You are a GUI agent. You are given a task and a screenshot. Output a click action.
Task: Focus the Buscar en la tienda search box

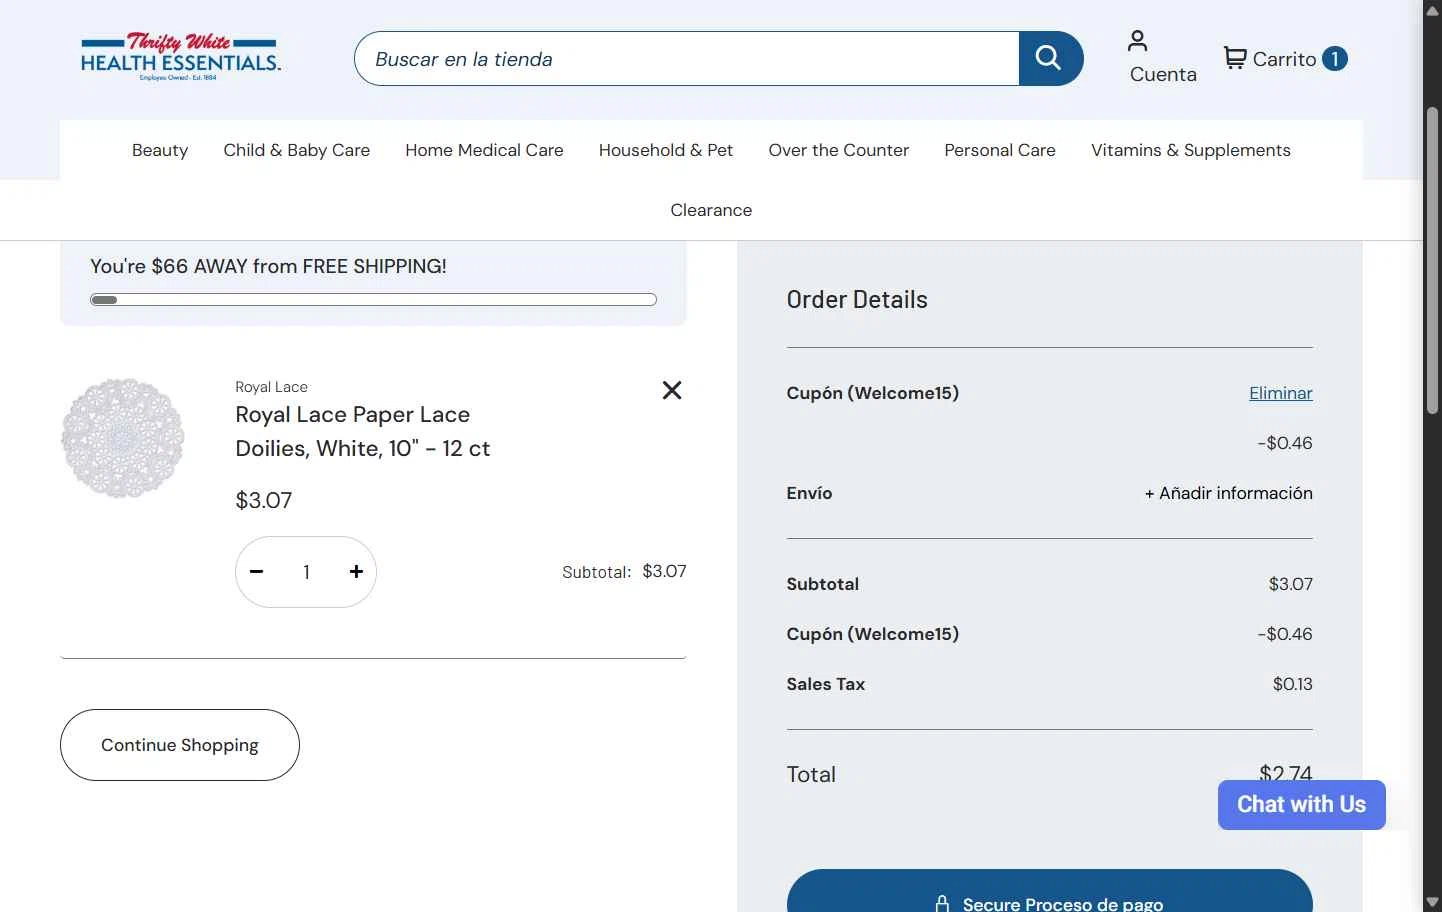[687, 58]
